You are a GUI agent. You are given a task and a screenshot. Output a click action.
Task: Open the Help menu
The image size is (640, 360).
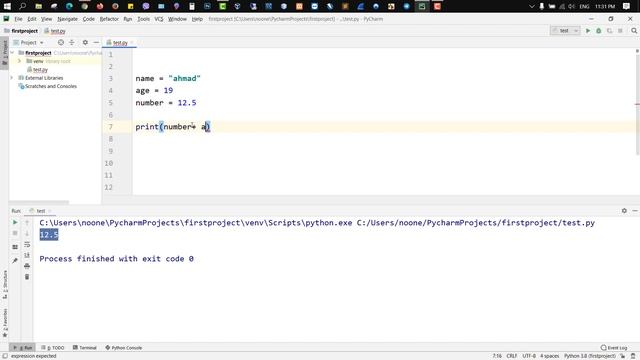tap(197, 19)
